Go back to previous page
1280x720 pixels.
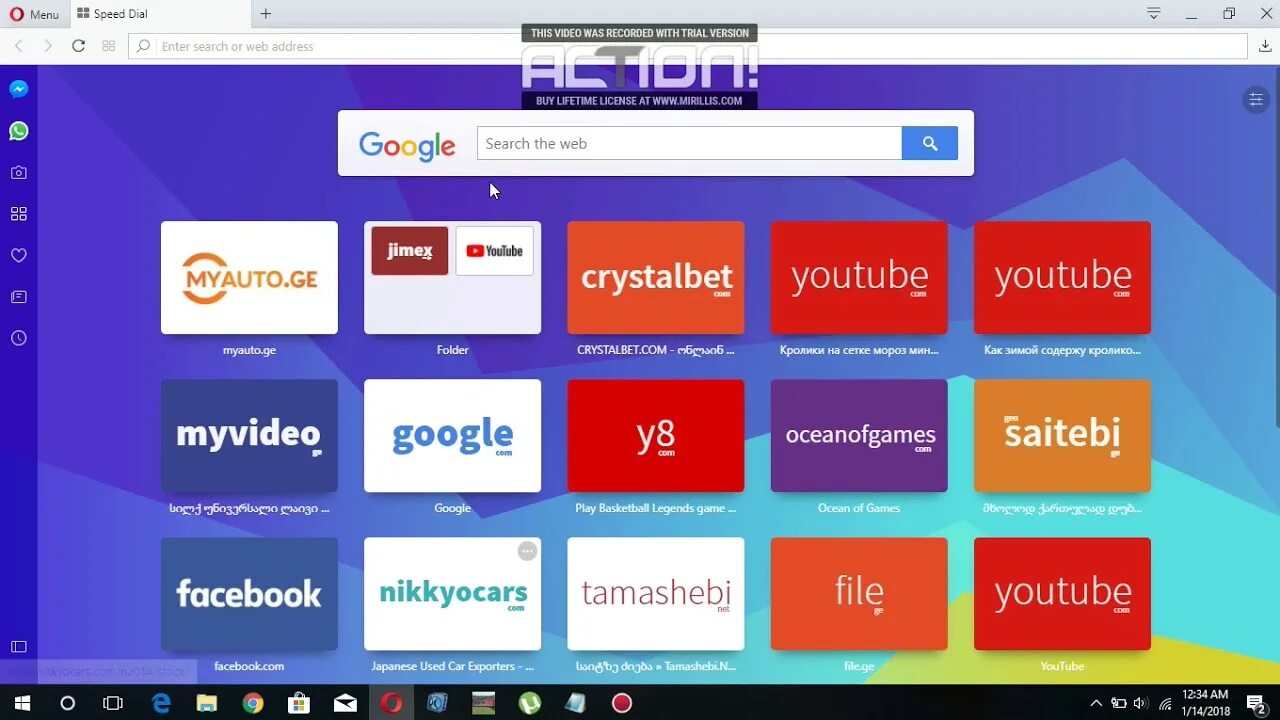pos(18,46)
